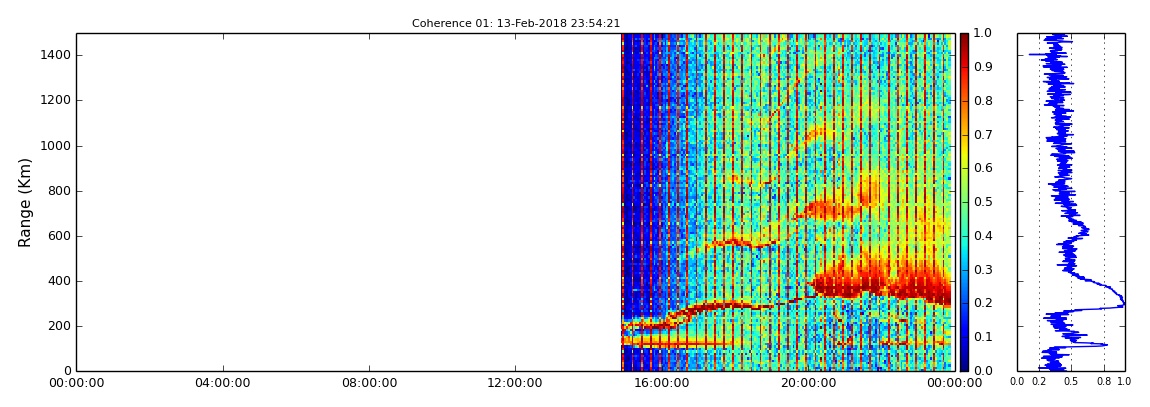Image resolution: width=1150 pixels, height=407 pixels.
Task: Click the profile plot 0.8 tick label
Action: tap(1105, 382)
